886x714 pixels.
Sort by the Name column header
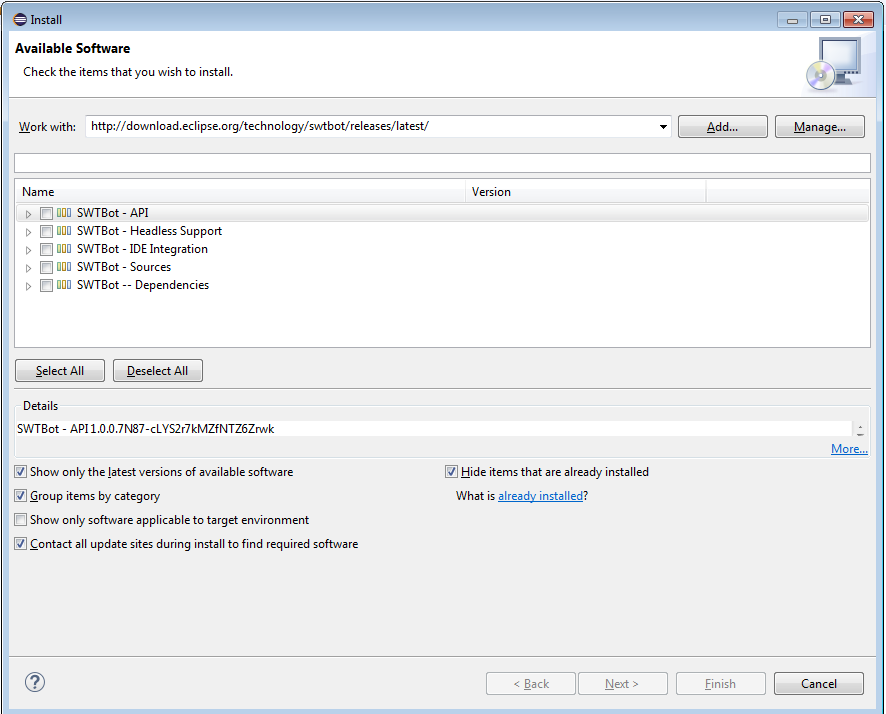(x=240, y=192)
